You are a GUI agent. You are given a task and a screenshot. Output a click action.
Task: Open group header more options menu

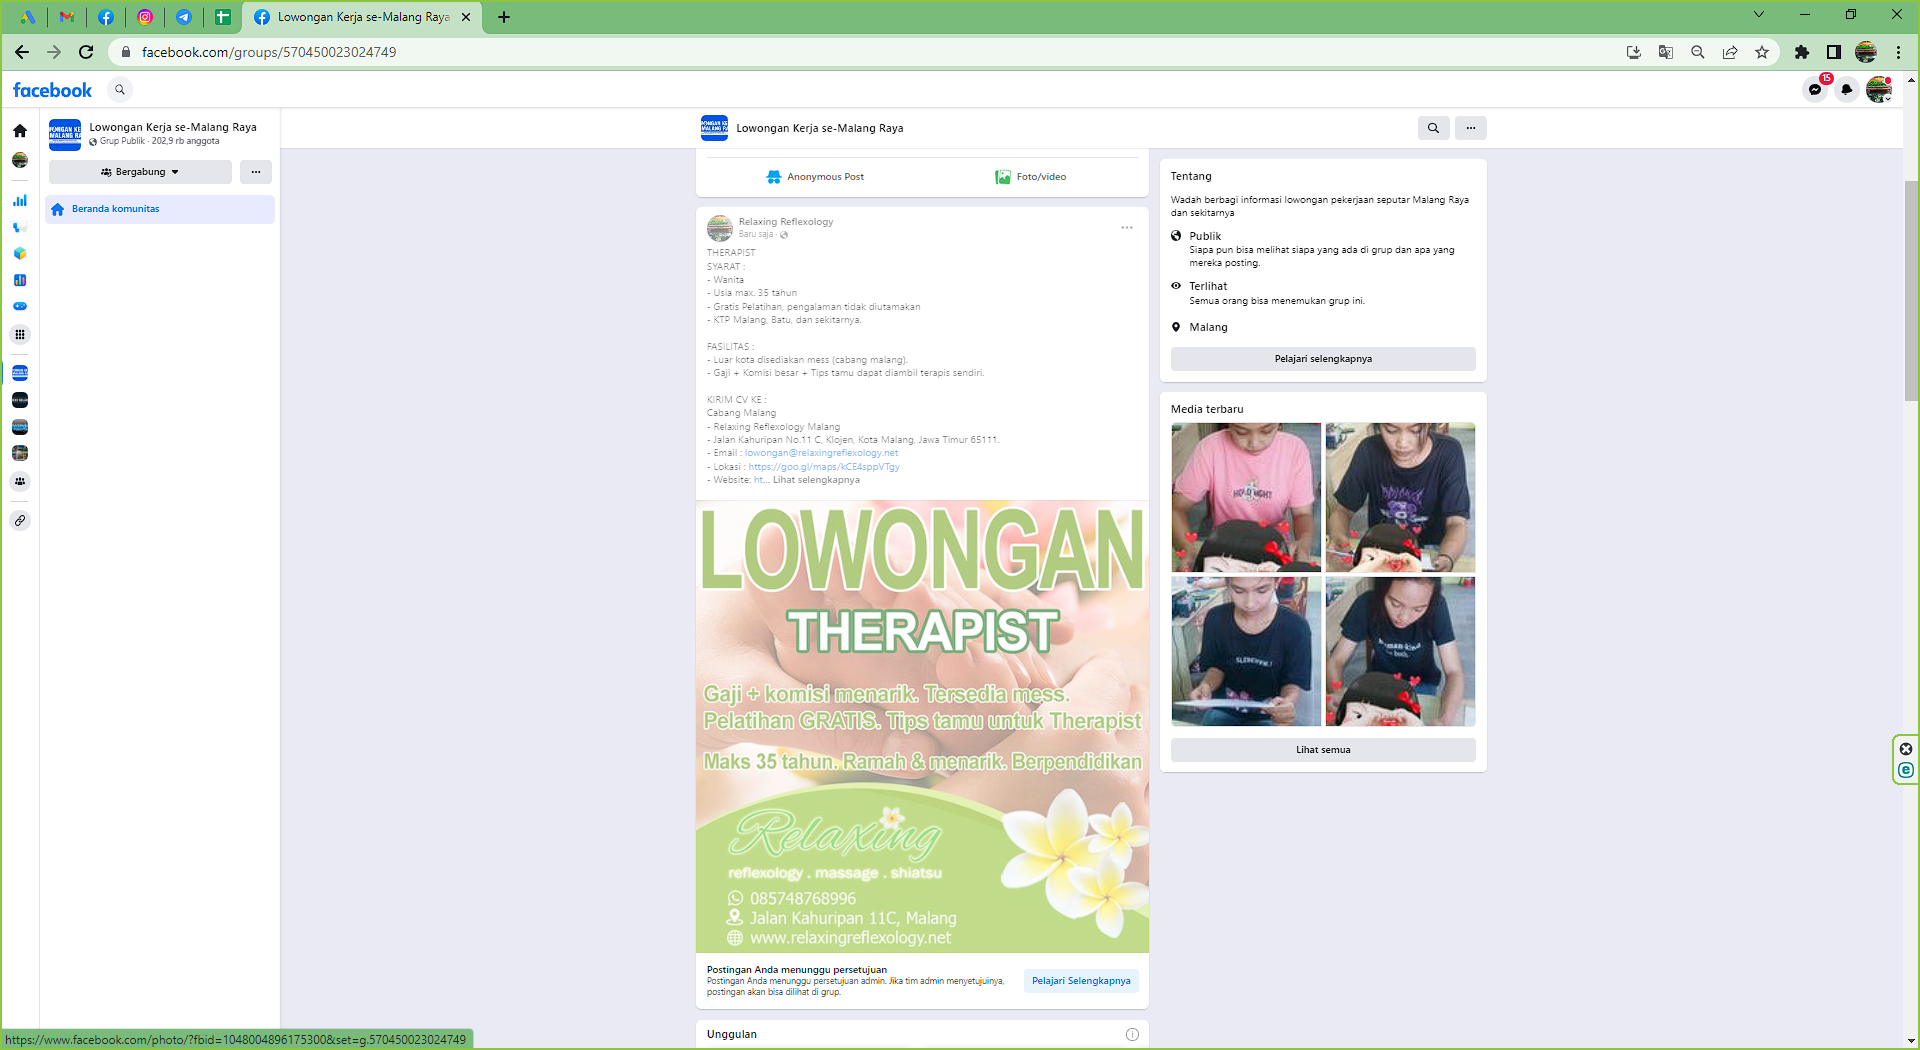pos(1471,128)
